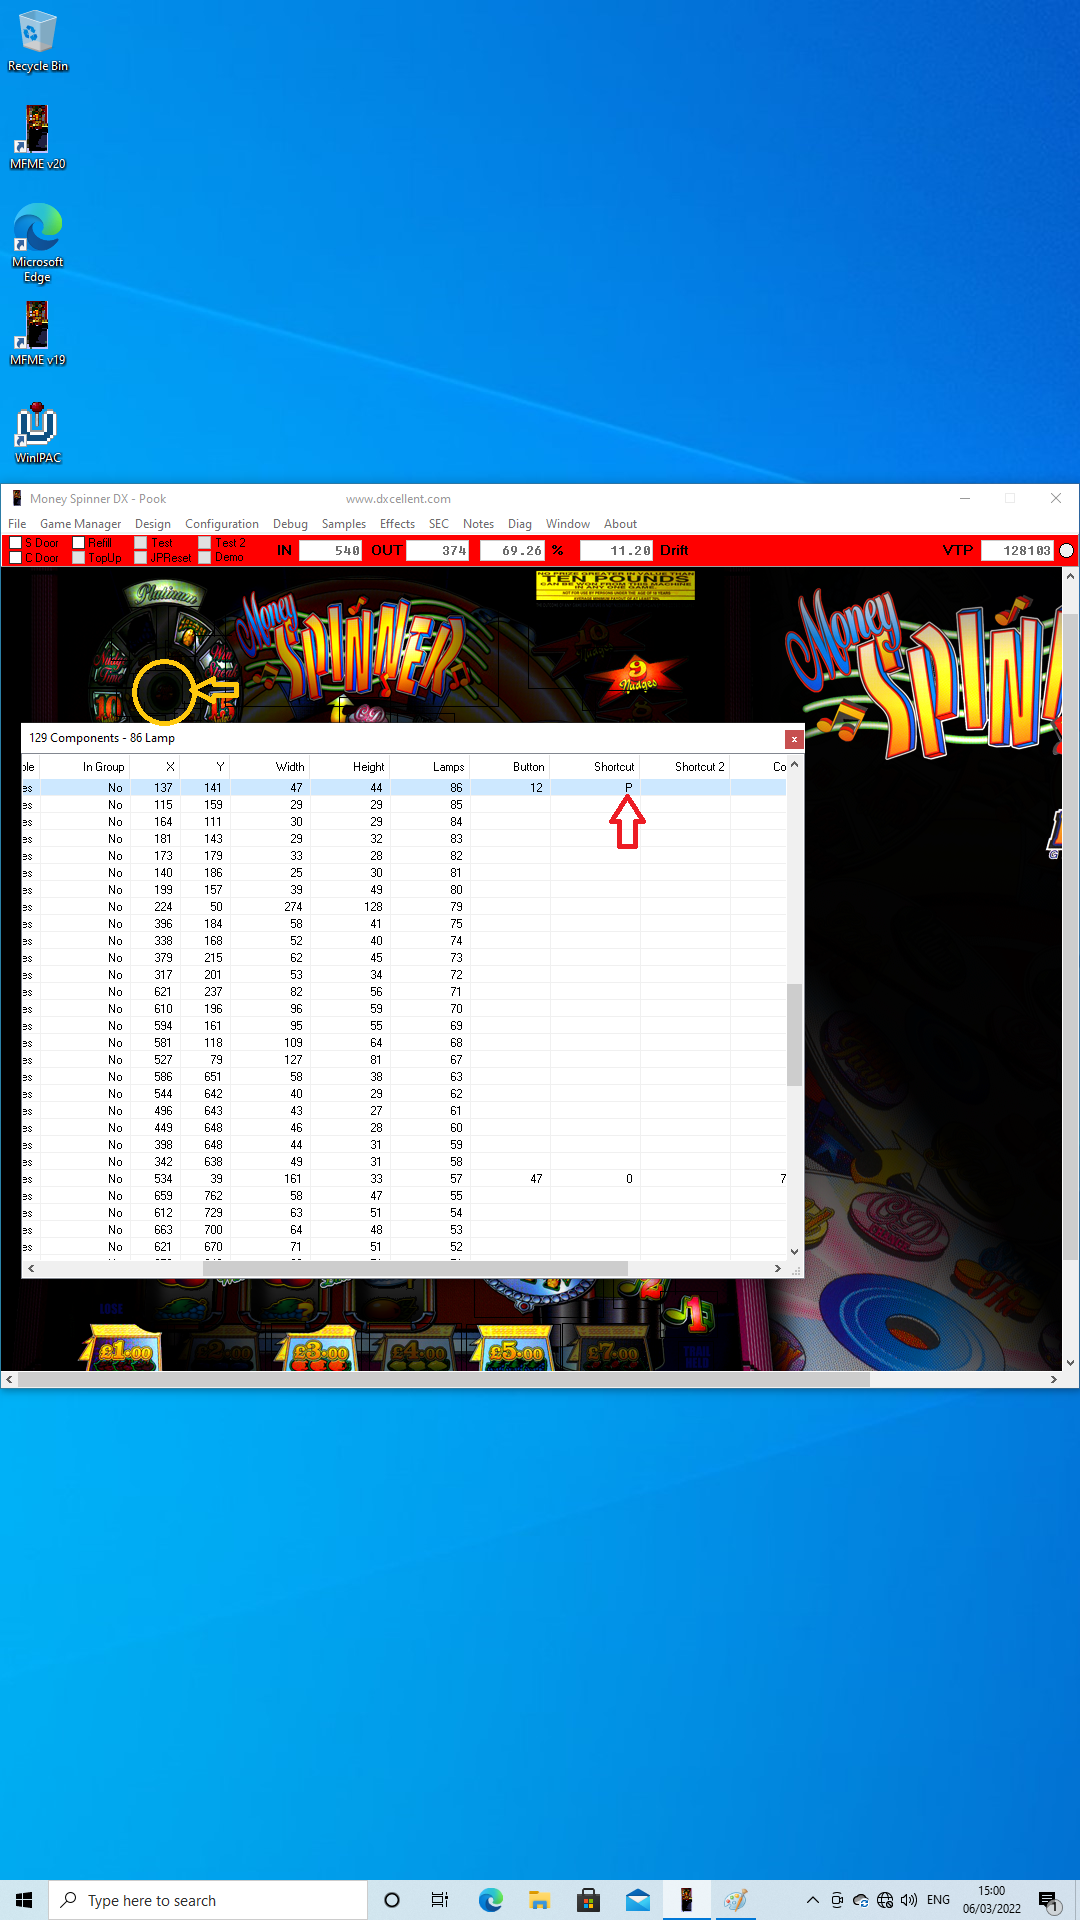Open the Game Manager menu
Screen dimensions: 1080x1920
pyautogui.click(x=81, y=524)
